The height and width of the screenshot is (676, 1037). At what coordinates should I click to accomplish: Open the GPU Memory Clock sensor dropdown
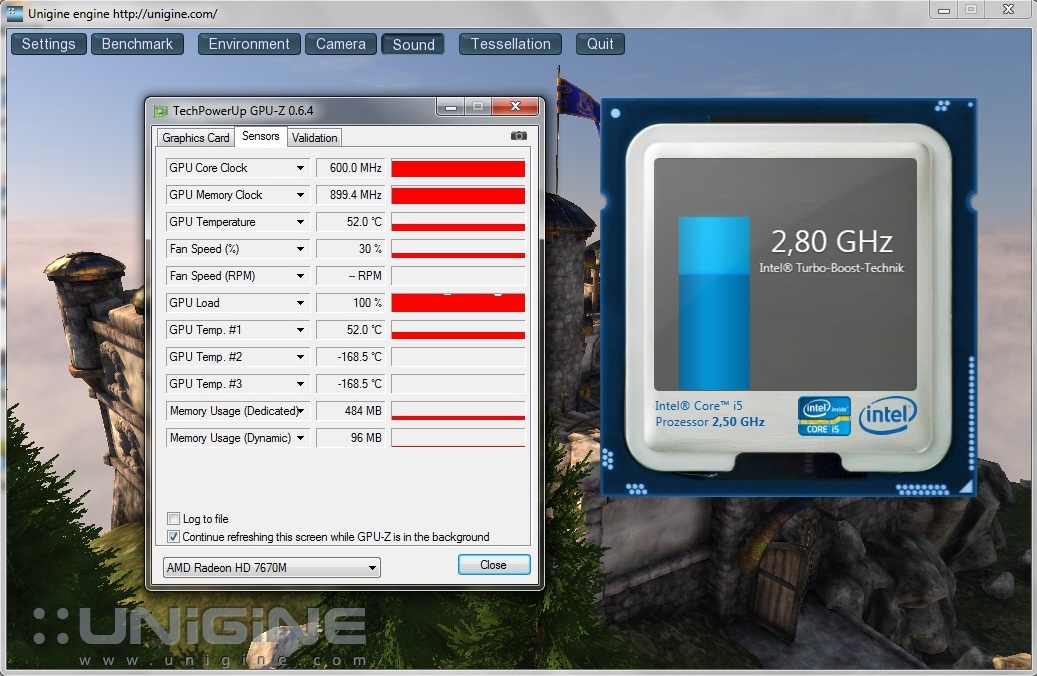click(300, 195)
